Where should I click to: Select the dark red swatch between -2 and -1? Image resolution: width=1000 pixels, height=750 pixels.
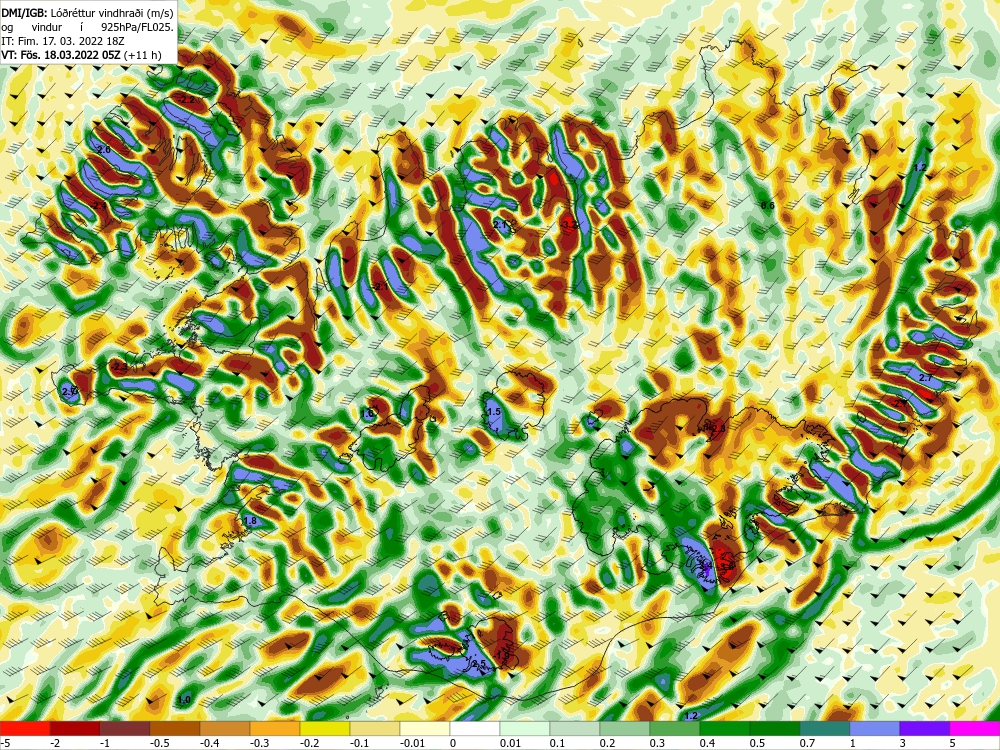coord(75,728)
